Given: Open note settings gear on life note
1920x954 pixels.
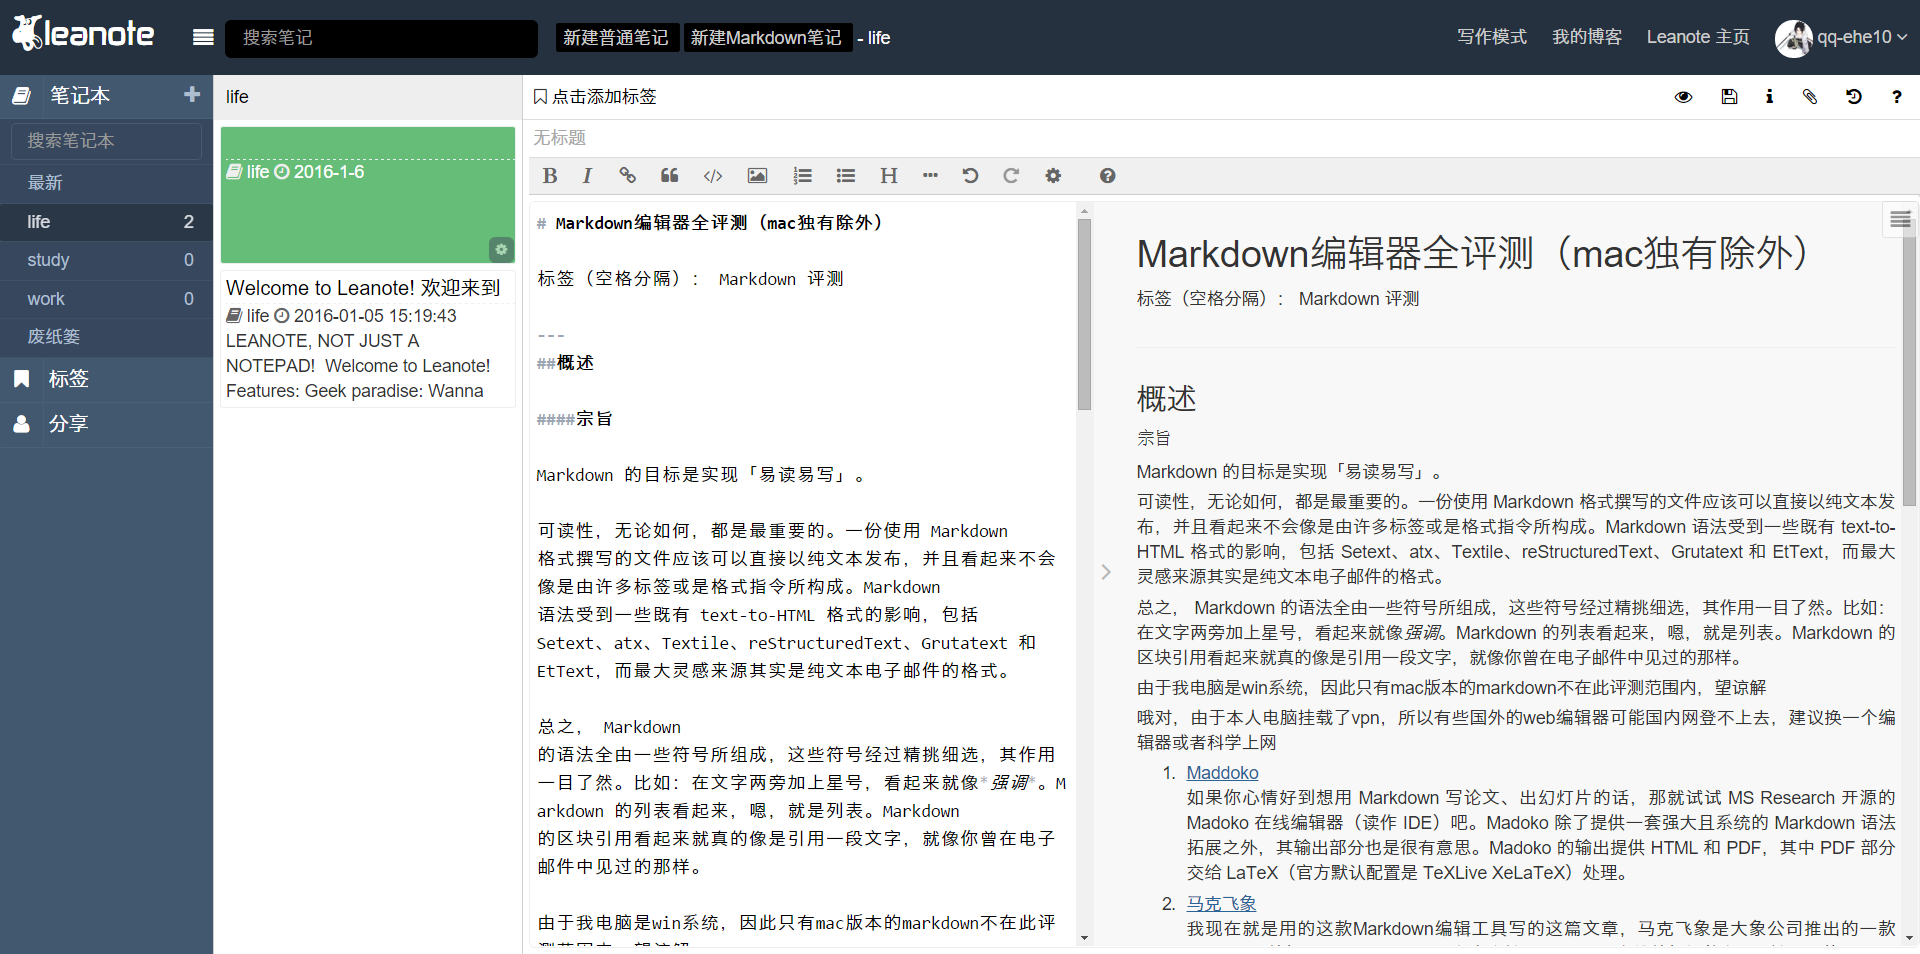Looking at the screenshot, I should point(501,249).
